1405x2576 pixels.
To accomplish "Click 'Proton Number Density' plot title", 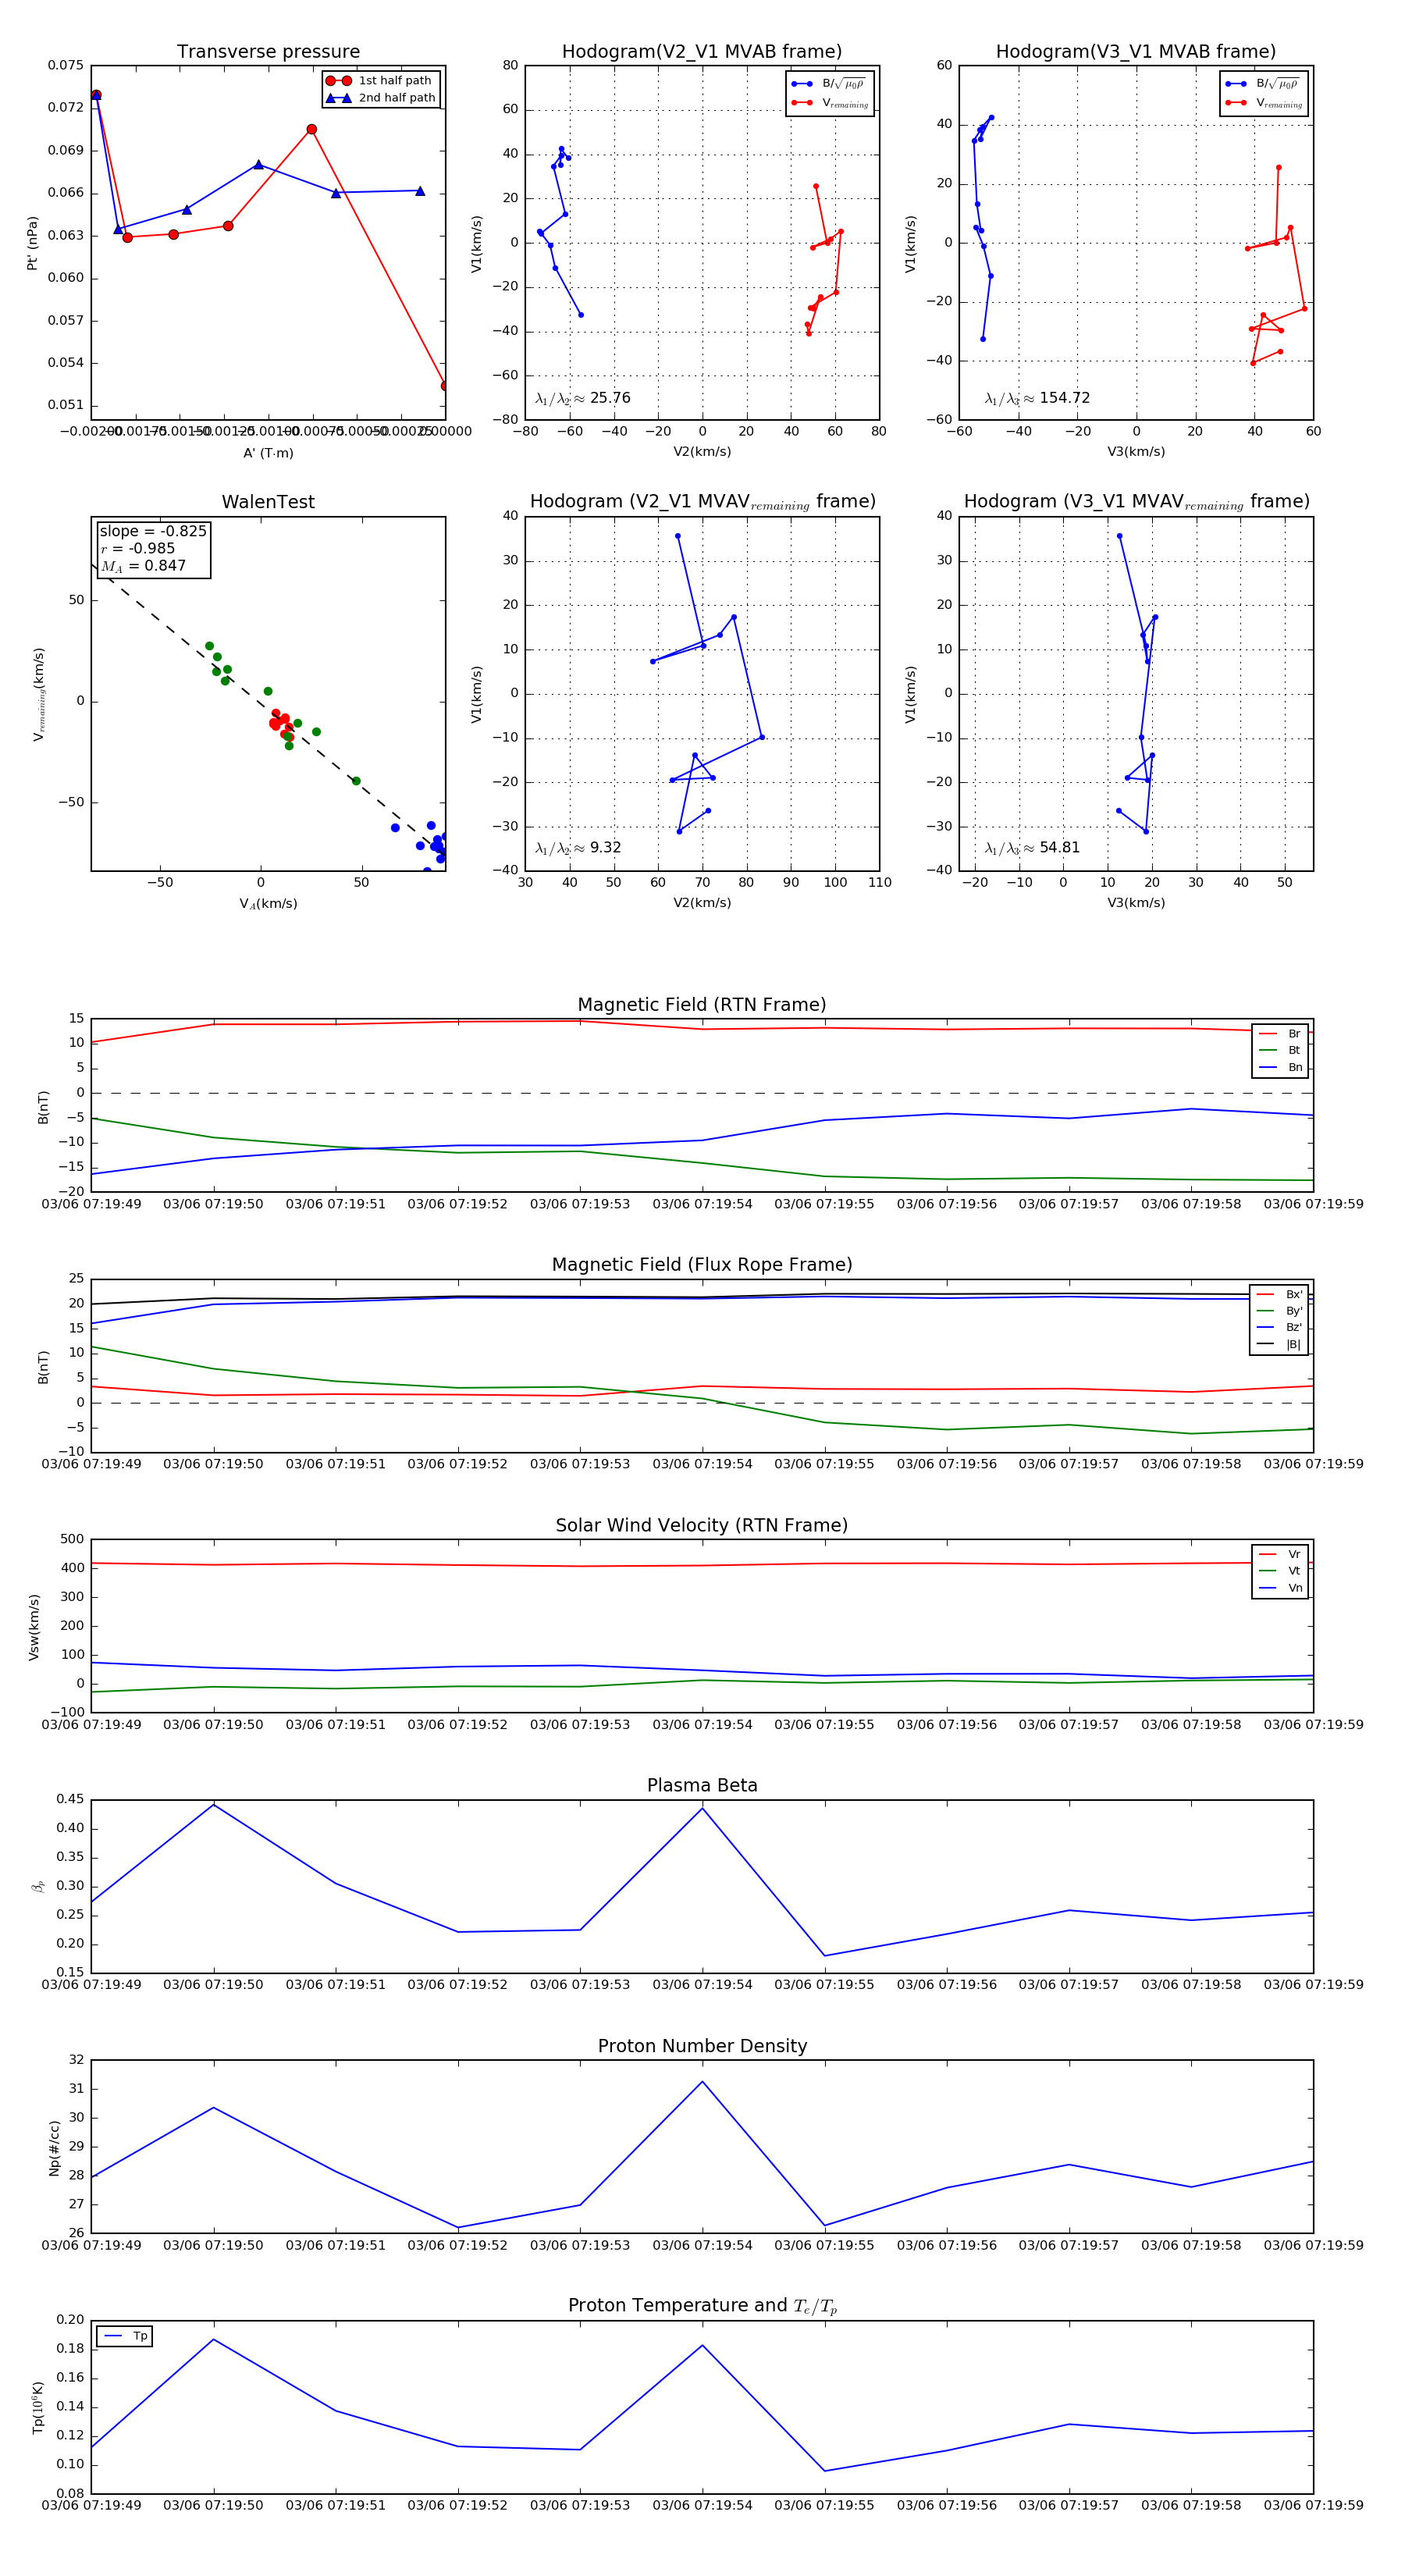I will (x=702, y=2046).
